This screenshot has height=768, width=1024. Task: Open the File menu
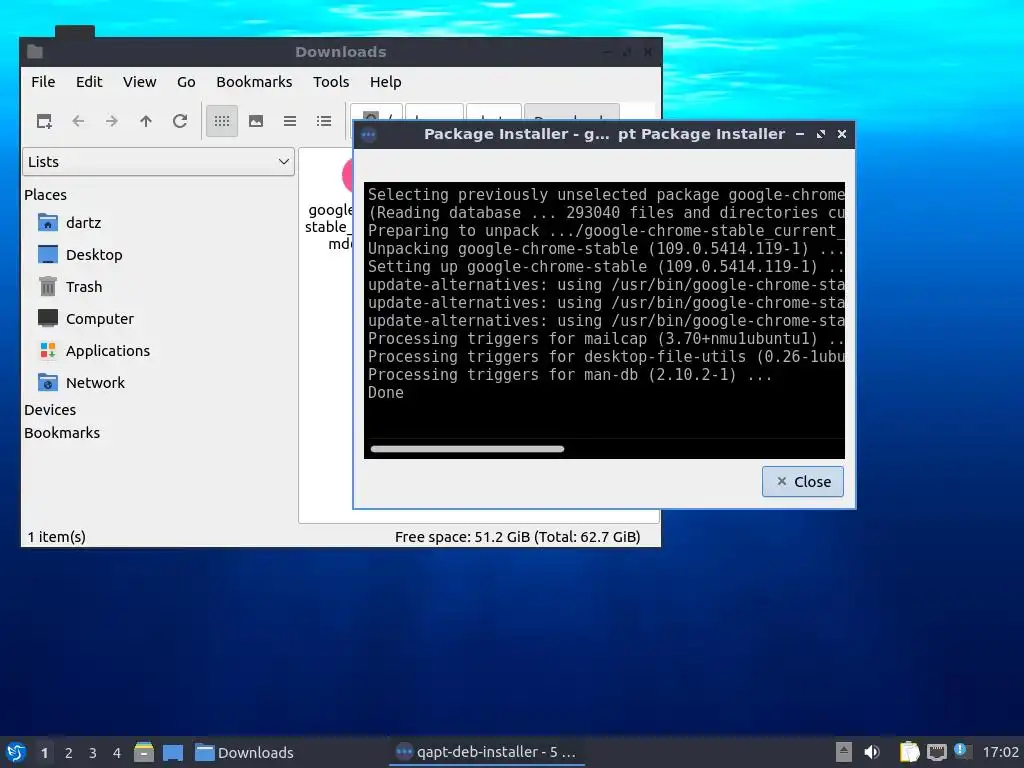(x=43, y=82)
